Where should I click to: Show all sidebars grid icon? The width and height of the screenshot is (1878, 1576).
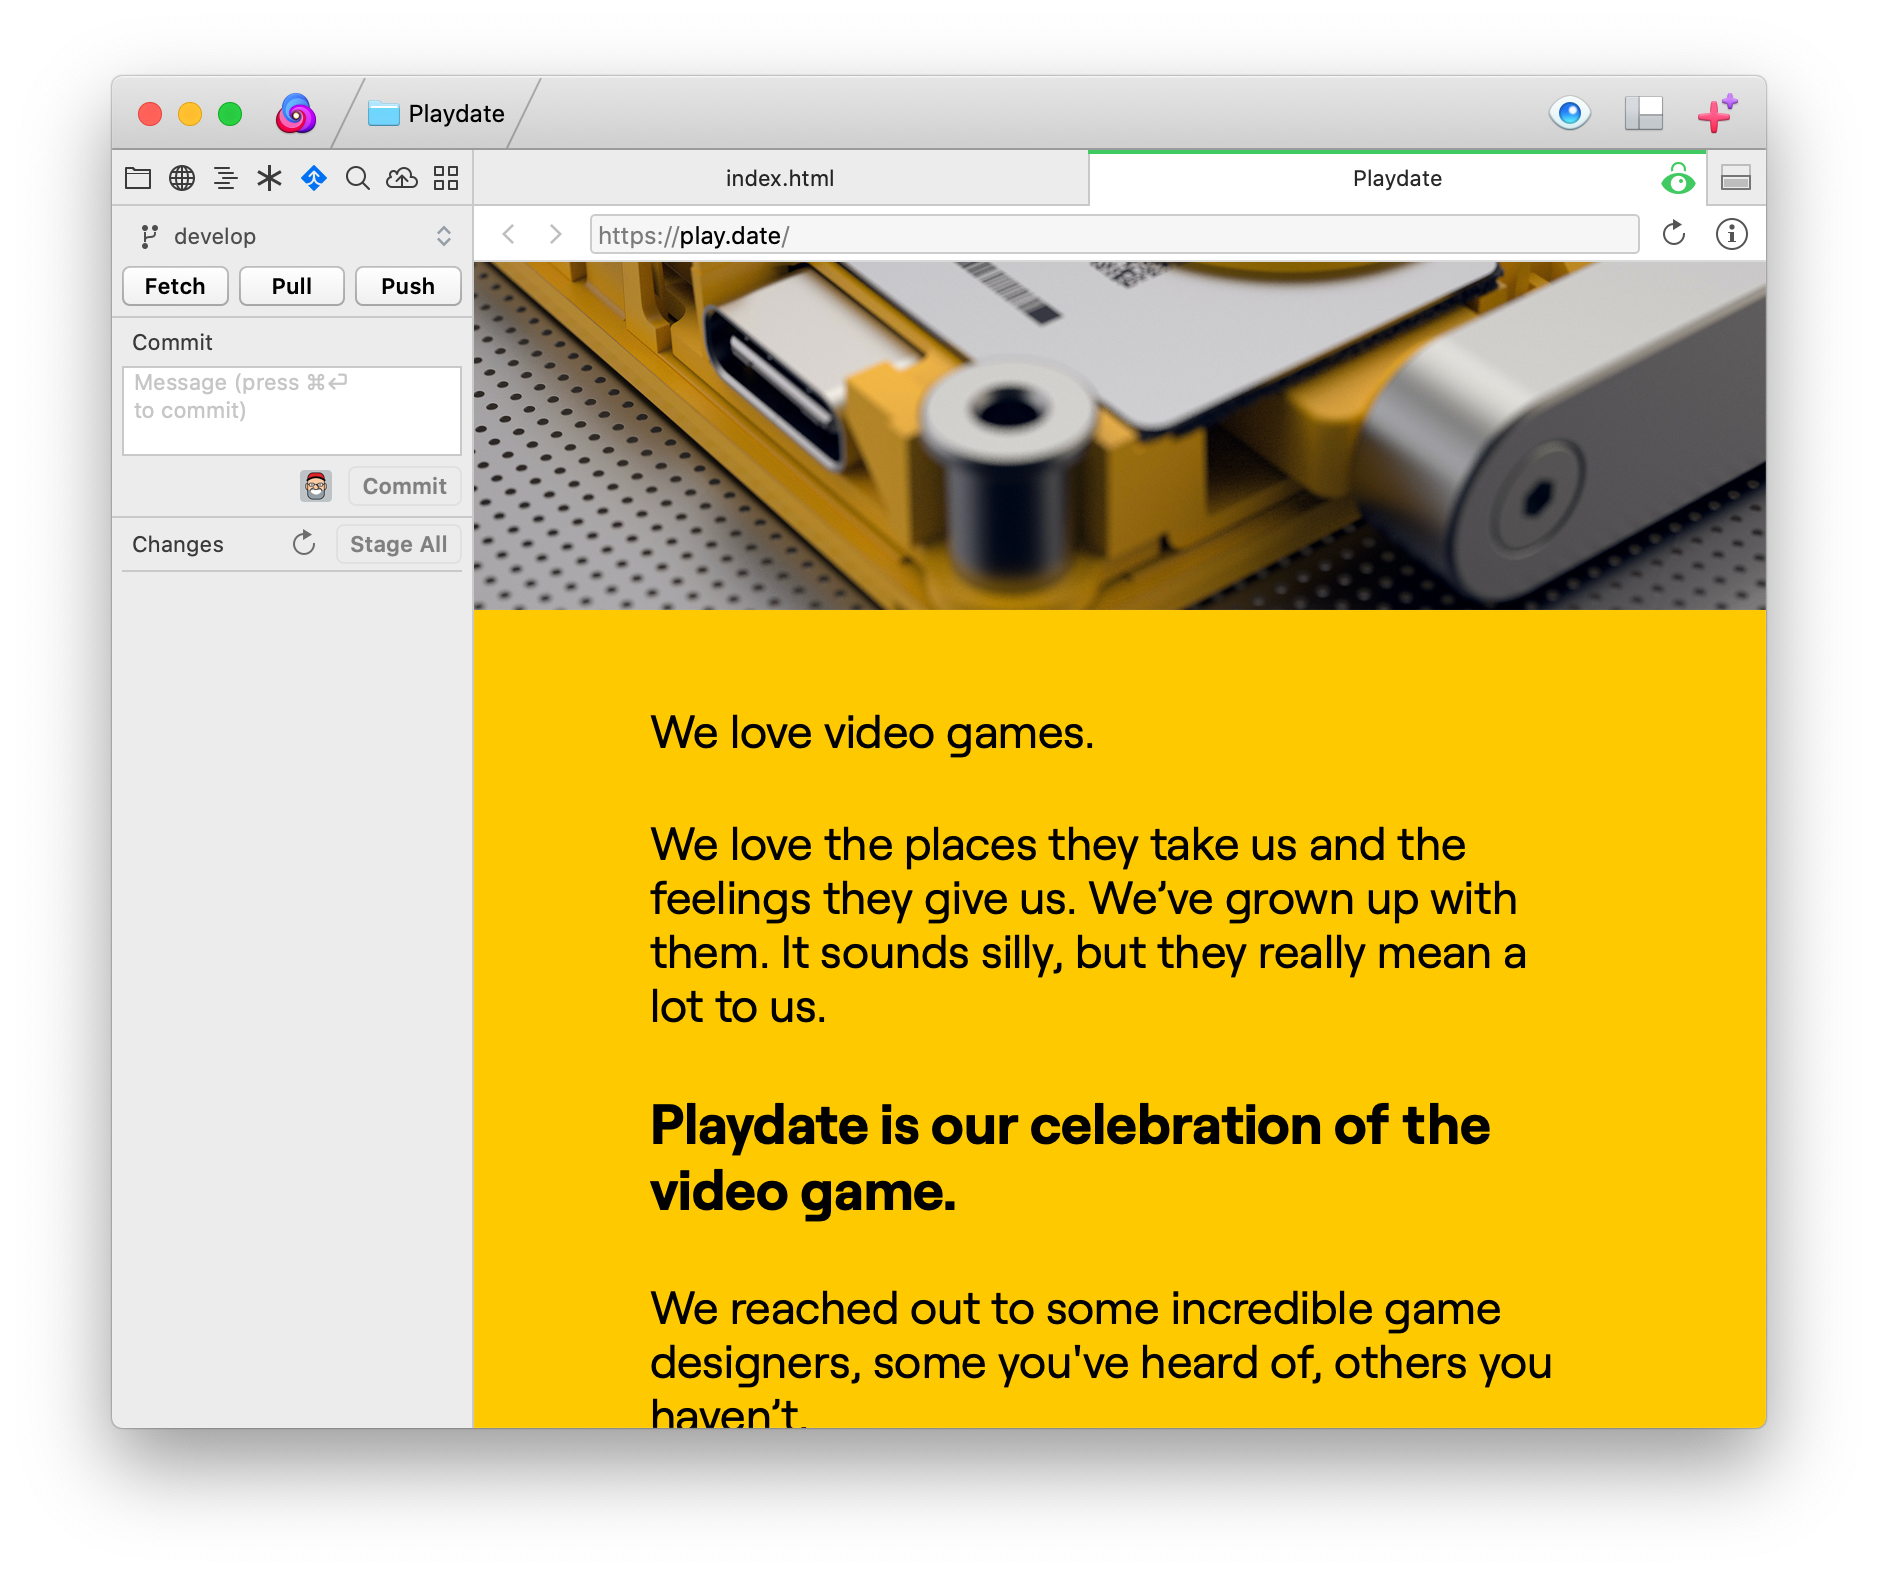446,178
